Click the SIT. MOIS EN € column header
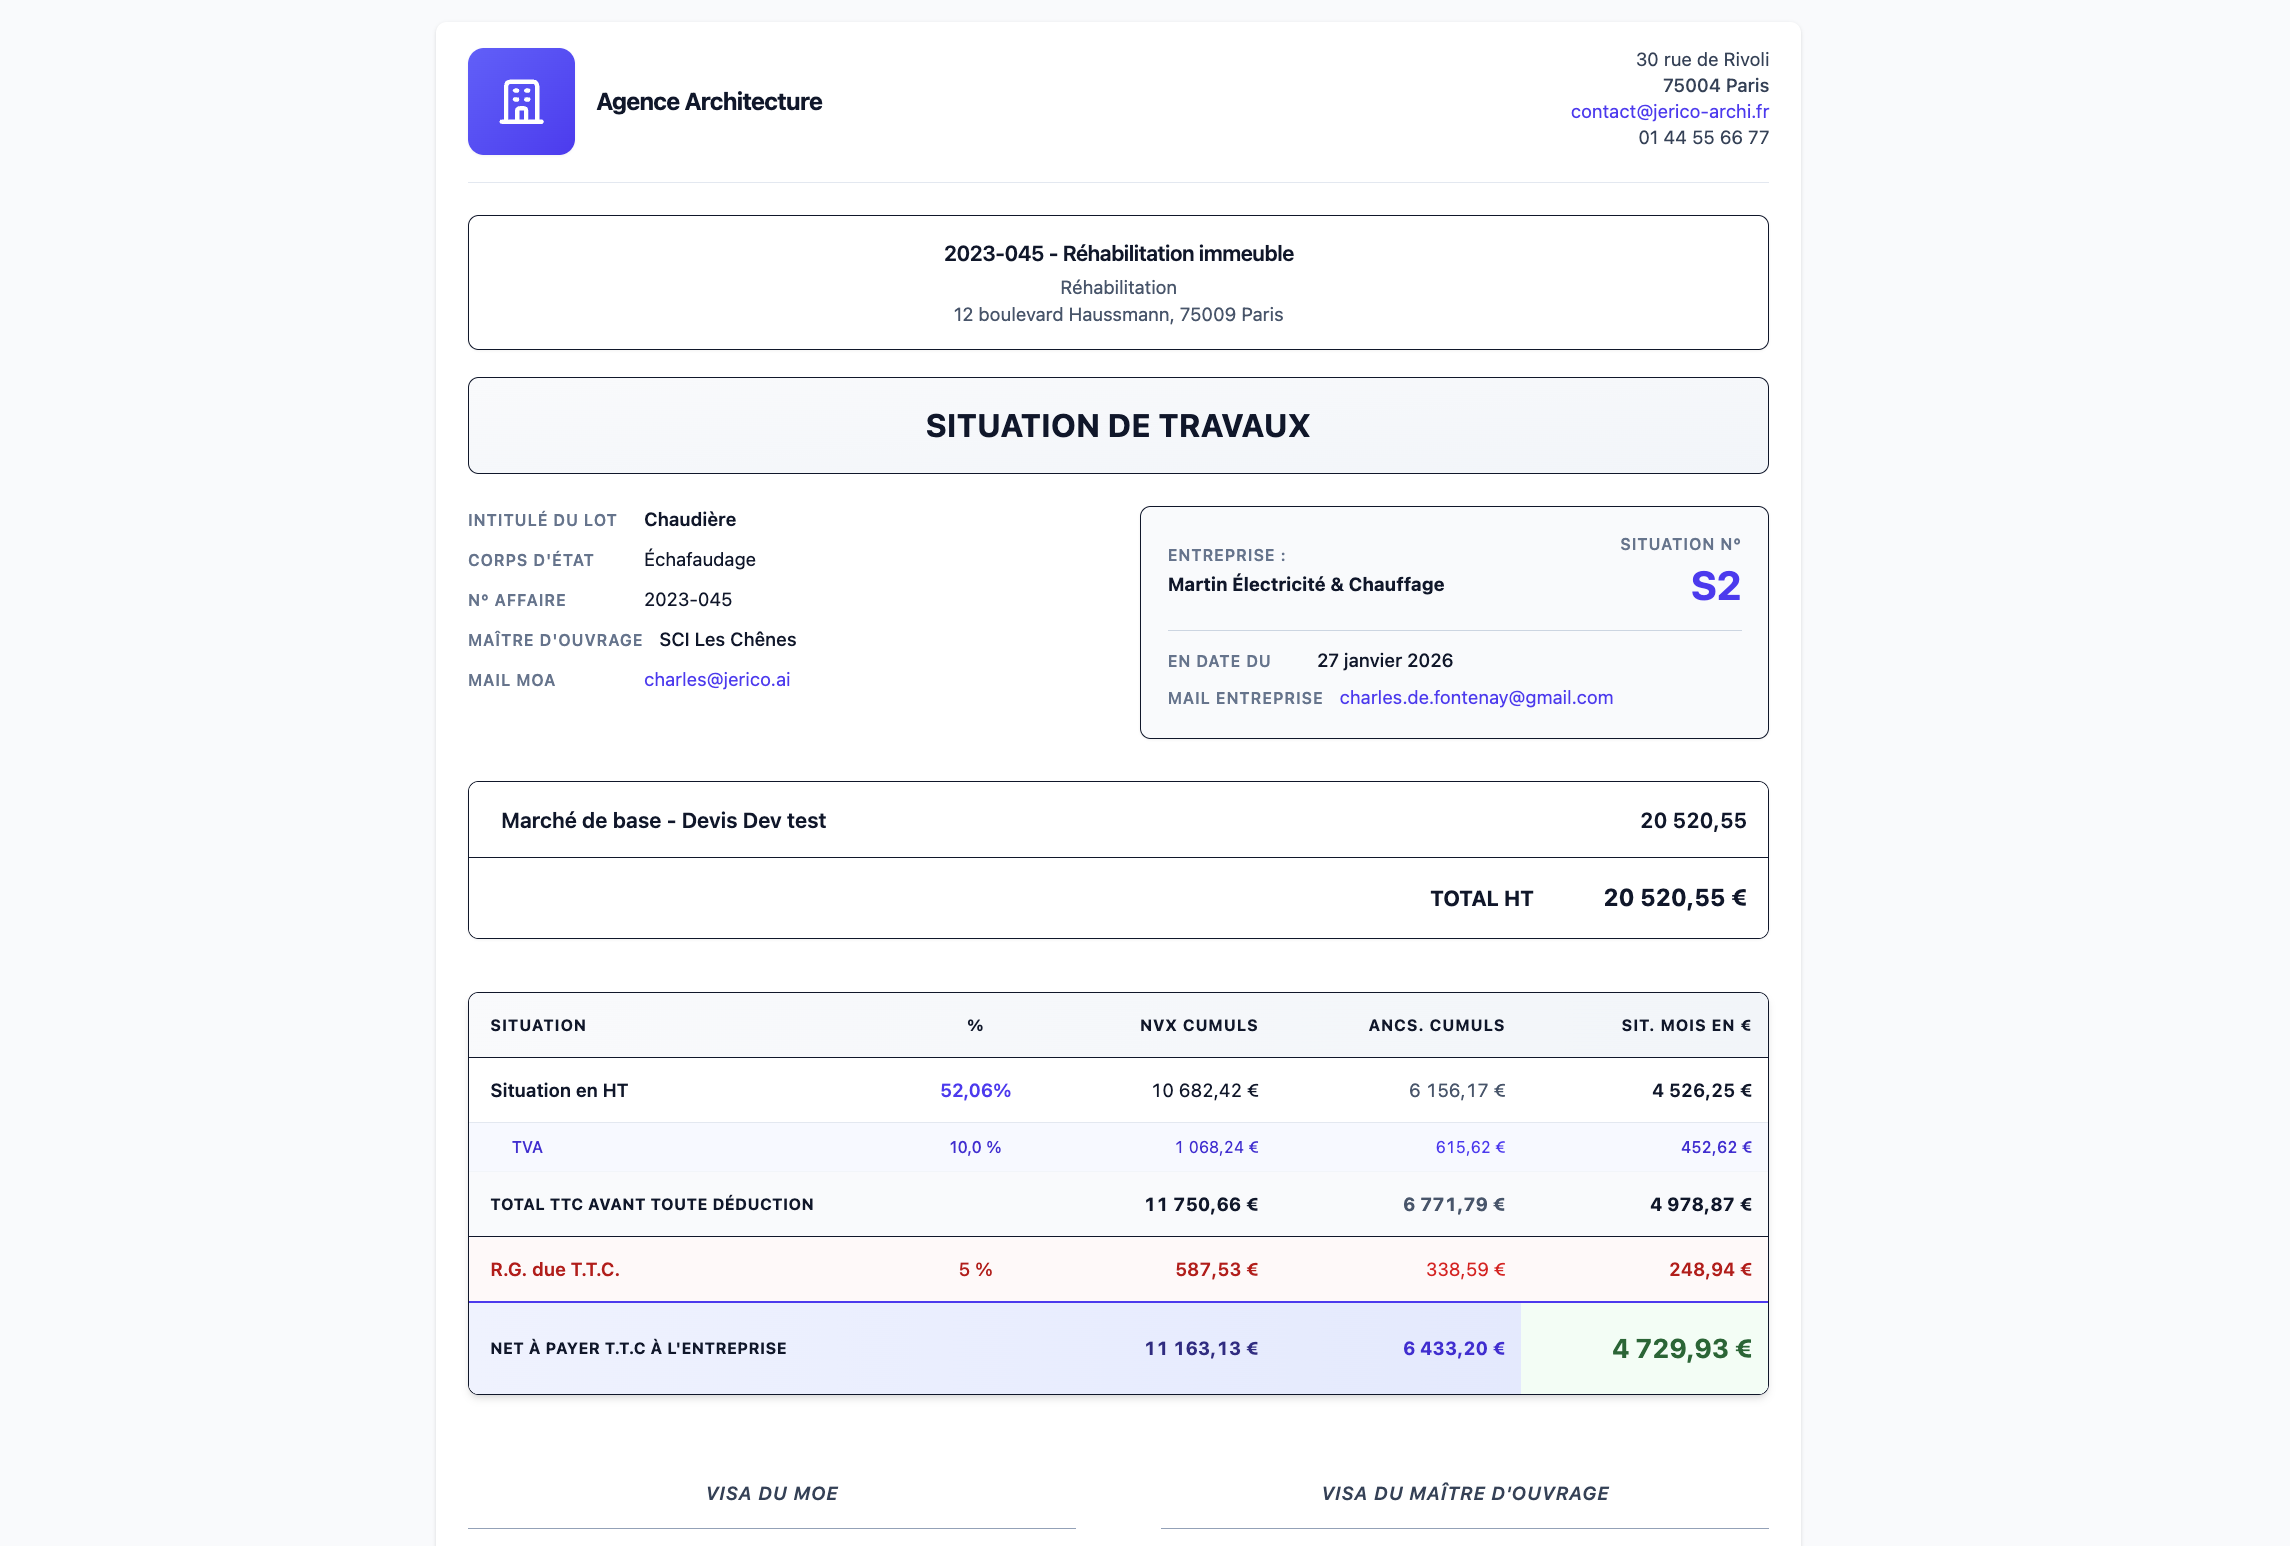Screen dimensions: 2290x1546 coord(1685,1025)
